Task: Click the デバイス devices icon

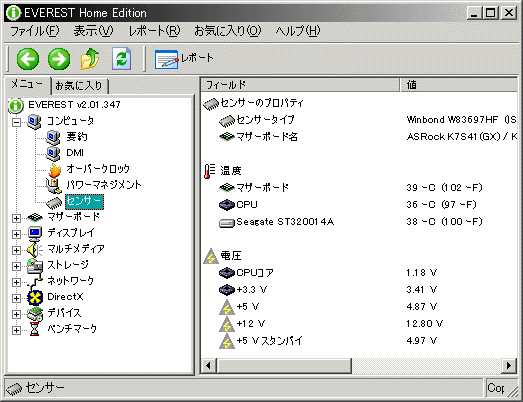Action: point(35,314)
